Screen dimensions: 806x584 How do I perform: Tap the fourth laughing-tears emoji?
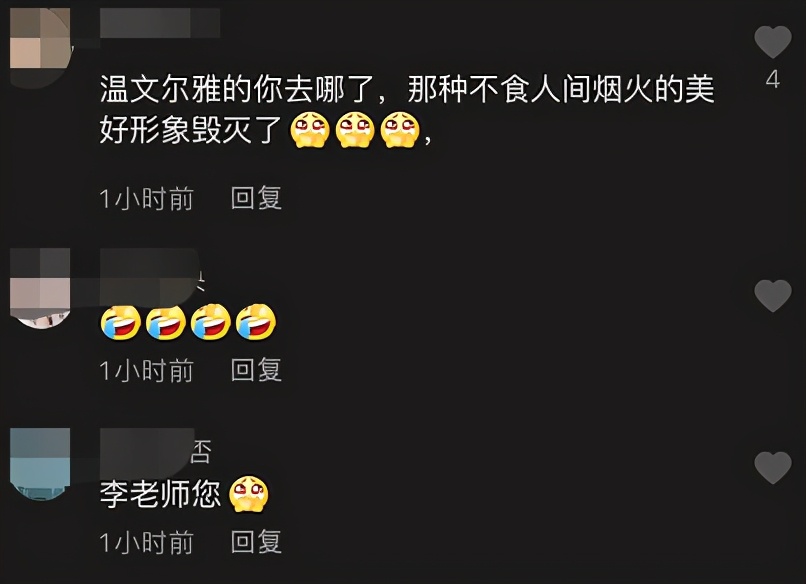tap(256, 322)
